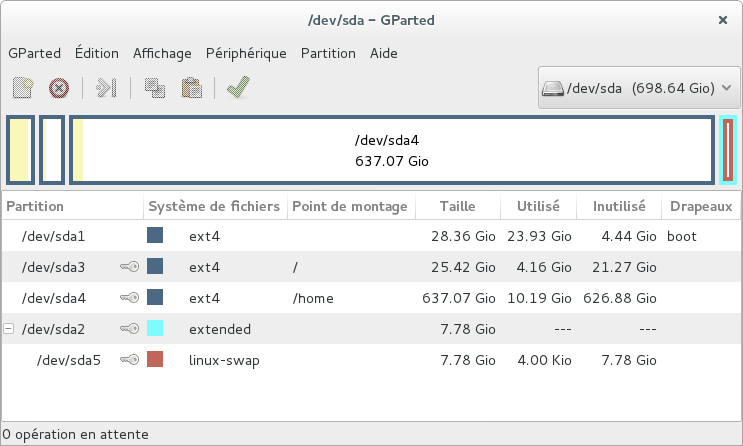Click the key icon beside /dev/sda3
Screen dimensions: 743x446
tap(129, 267)
